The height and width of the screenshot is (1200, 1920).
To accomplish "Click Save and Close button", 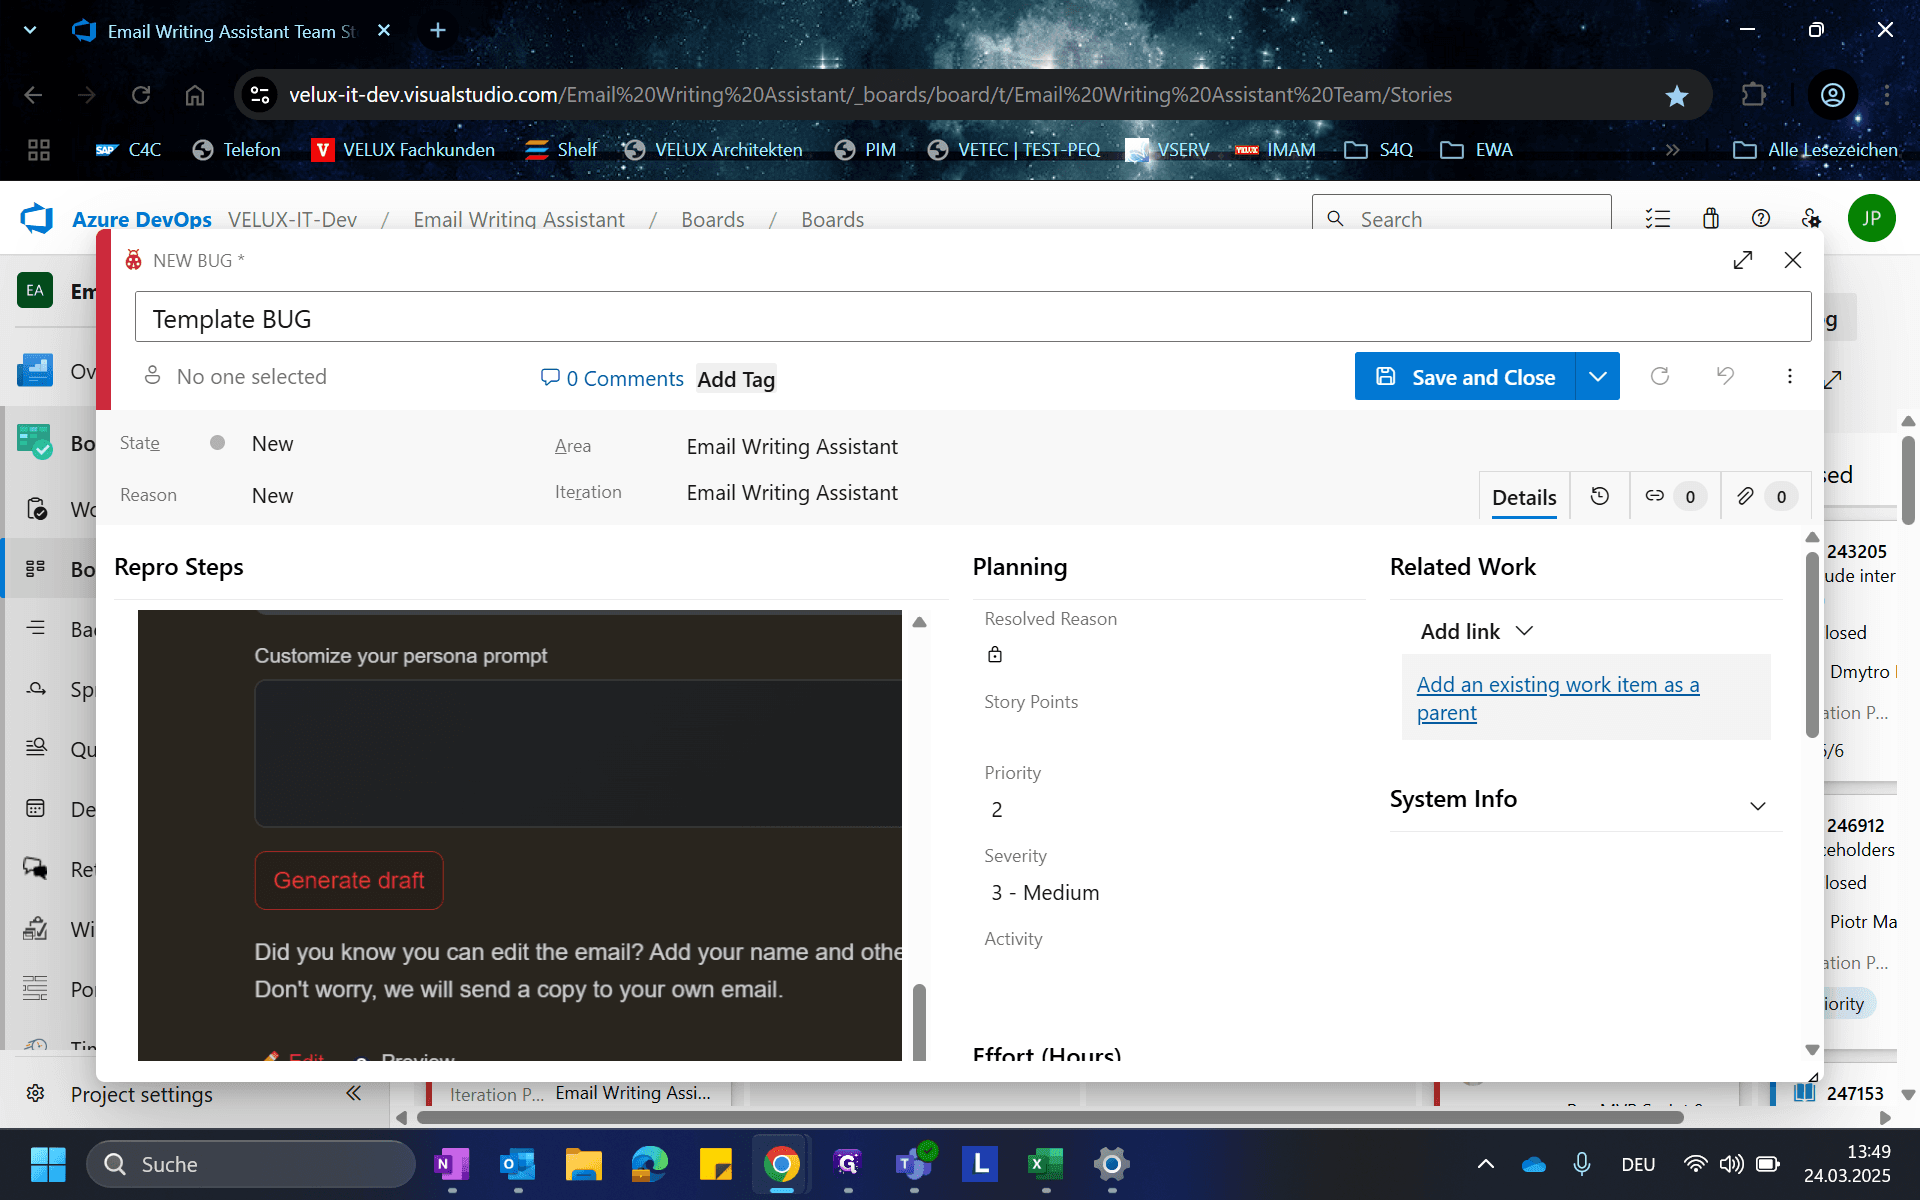I will pyautogui.click(x=1465, y=377).
